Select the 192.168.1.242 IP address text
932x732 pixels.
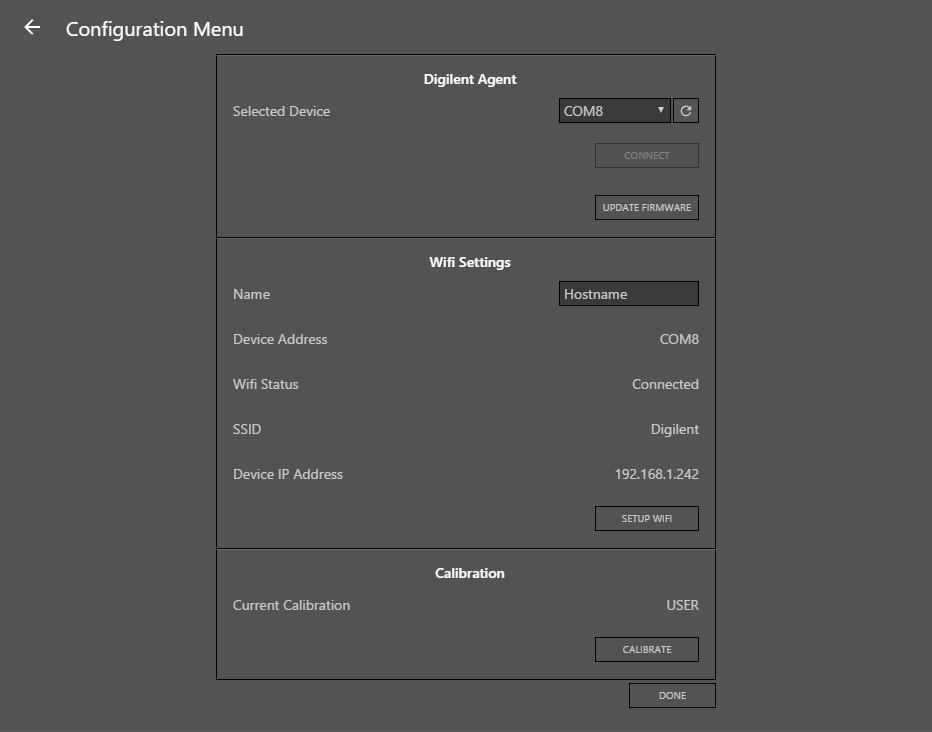[657, 474]
